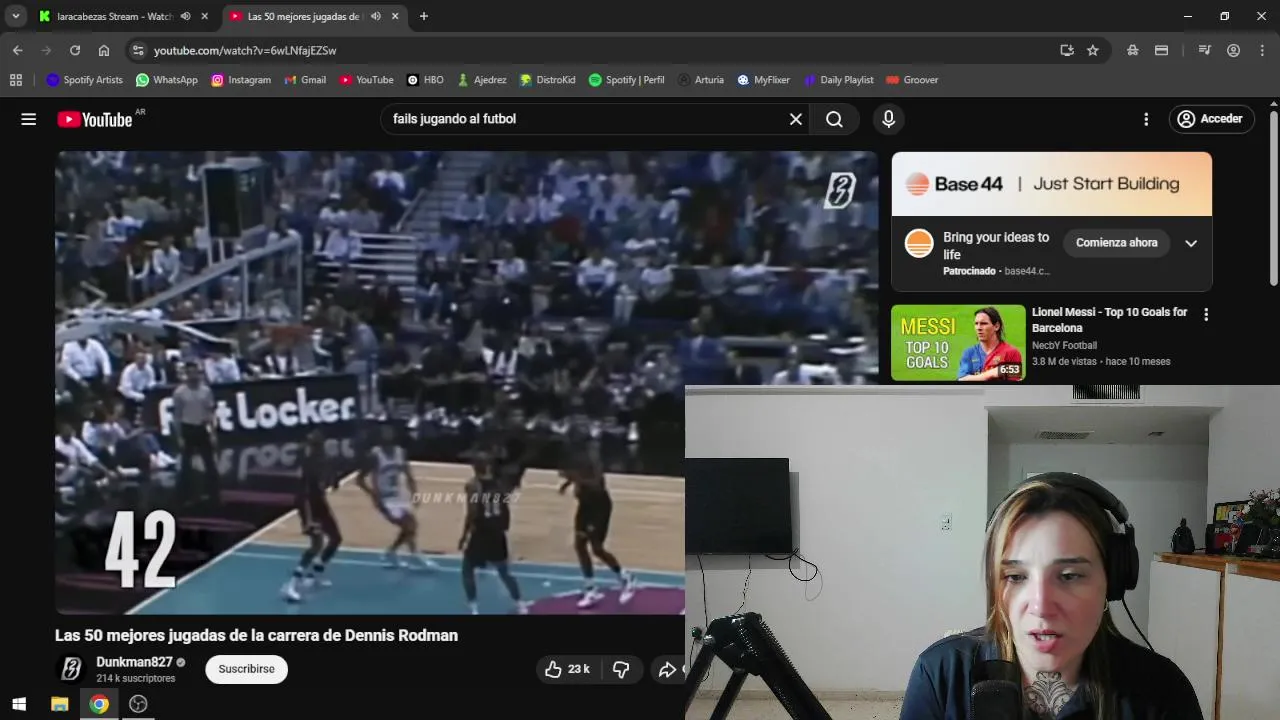Open the bookmarks apps grid icon

click(x=16, y=80)
